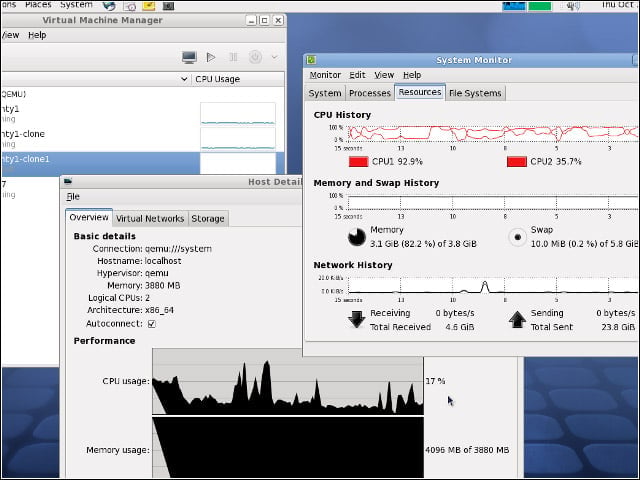The width and height of the screenshot is (640, 480).
Task: Click Name column sort arrow in VM list
Action: coord(184,79)
